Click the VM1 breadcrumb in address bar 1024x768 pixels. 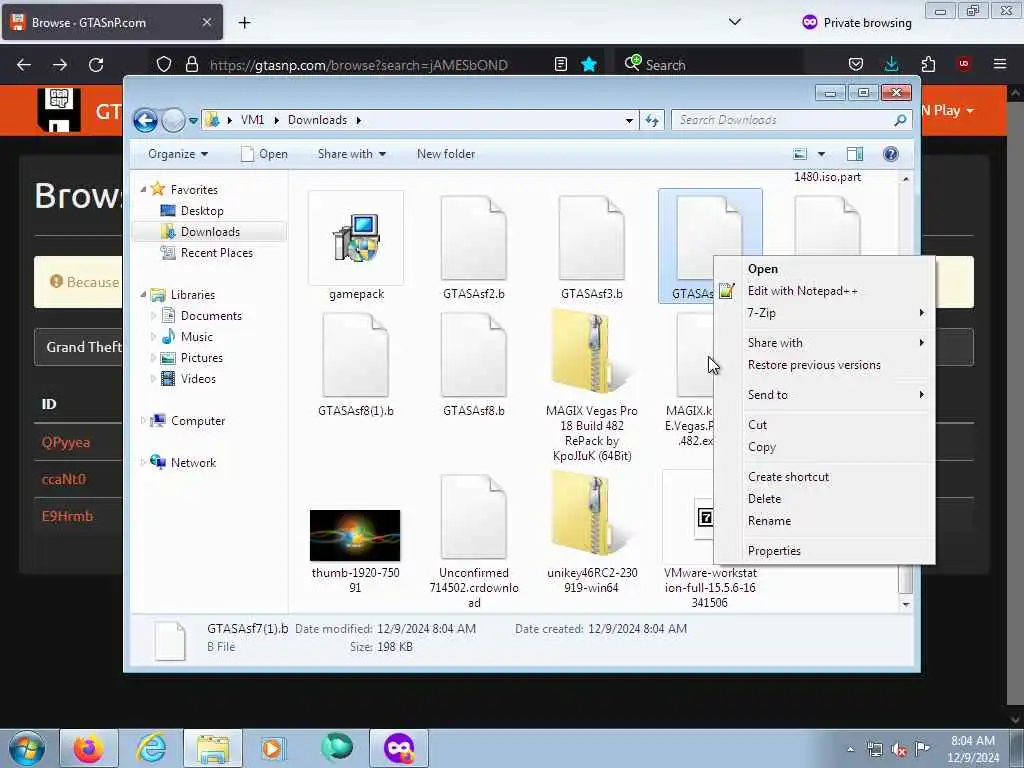pos(252,120)
